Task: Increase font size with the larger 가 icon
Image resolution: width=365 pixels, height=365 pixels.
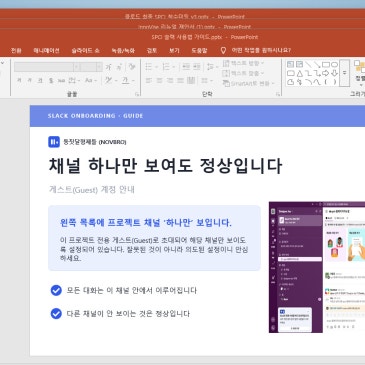Action: pos(109,67)
